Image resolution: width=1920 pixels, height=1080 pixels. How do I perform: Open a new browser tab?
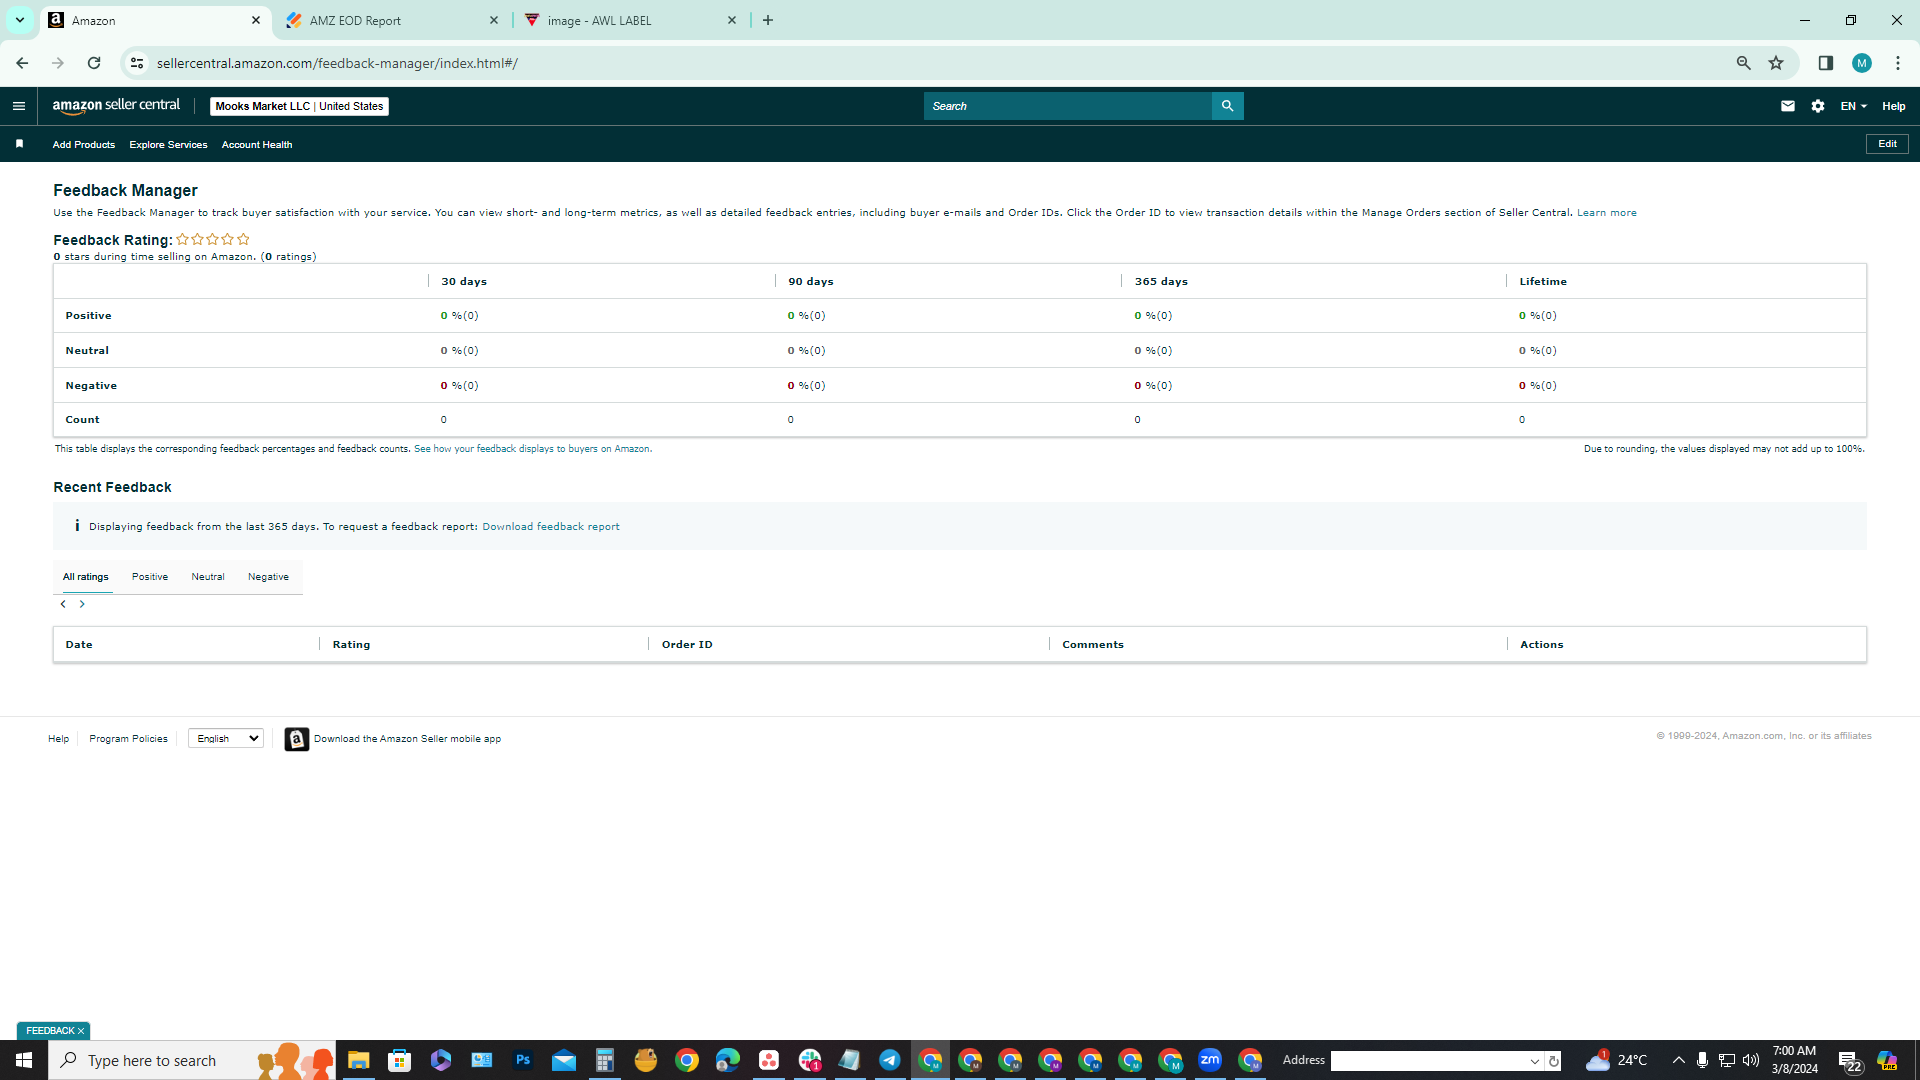[768, 20]
